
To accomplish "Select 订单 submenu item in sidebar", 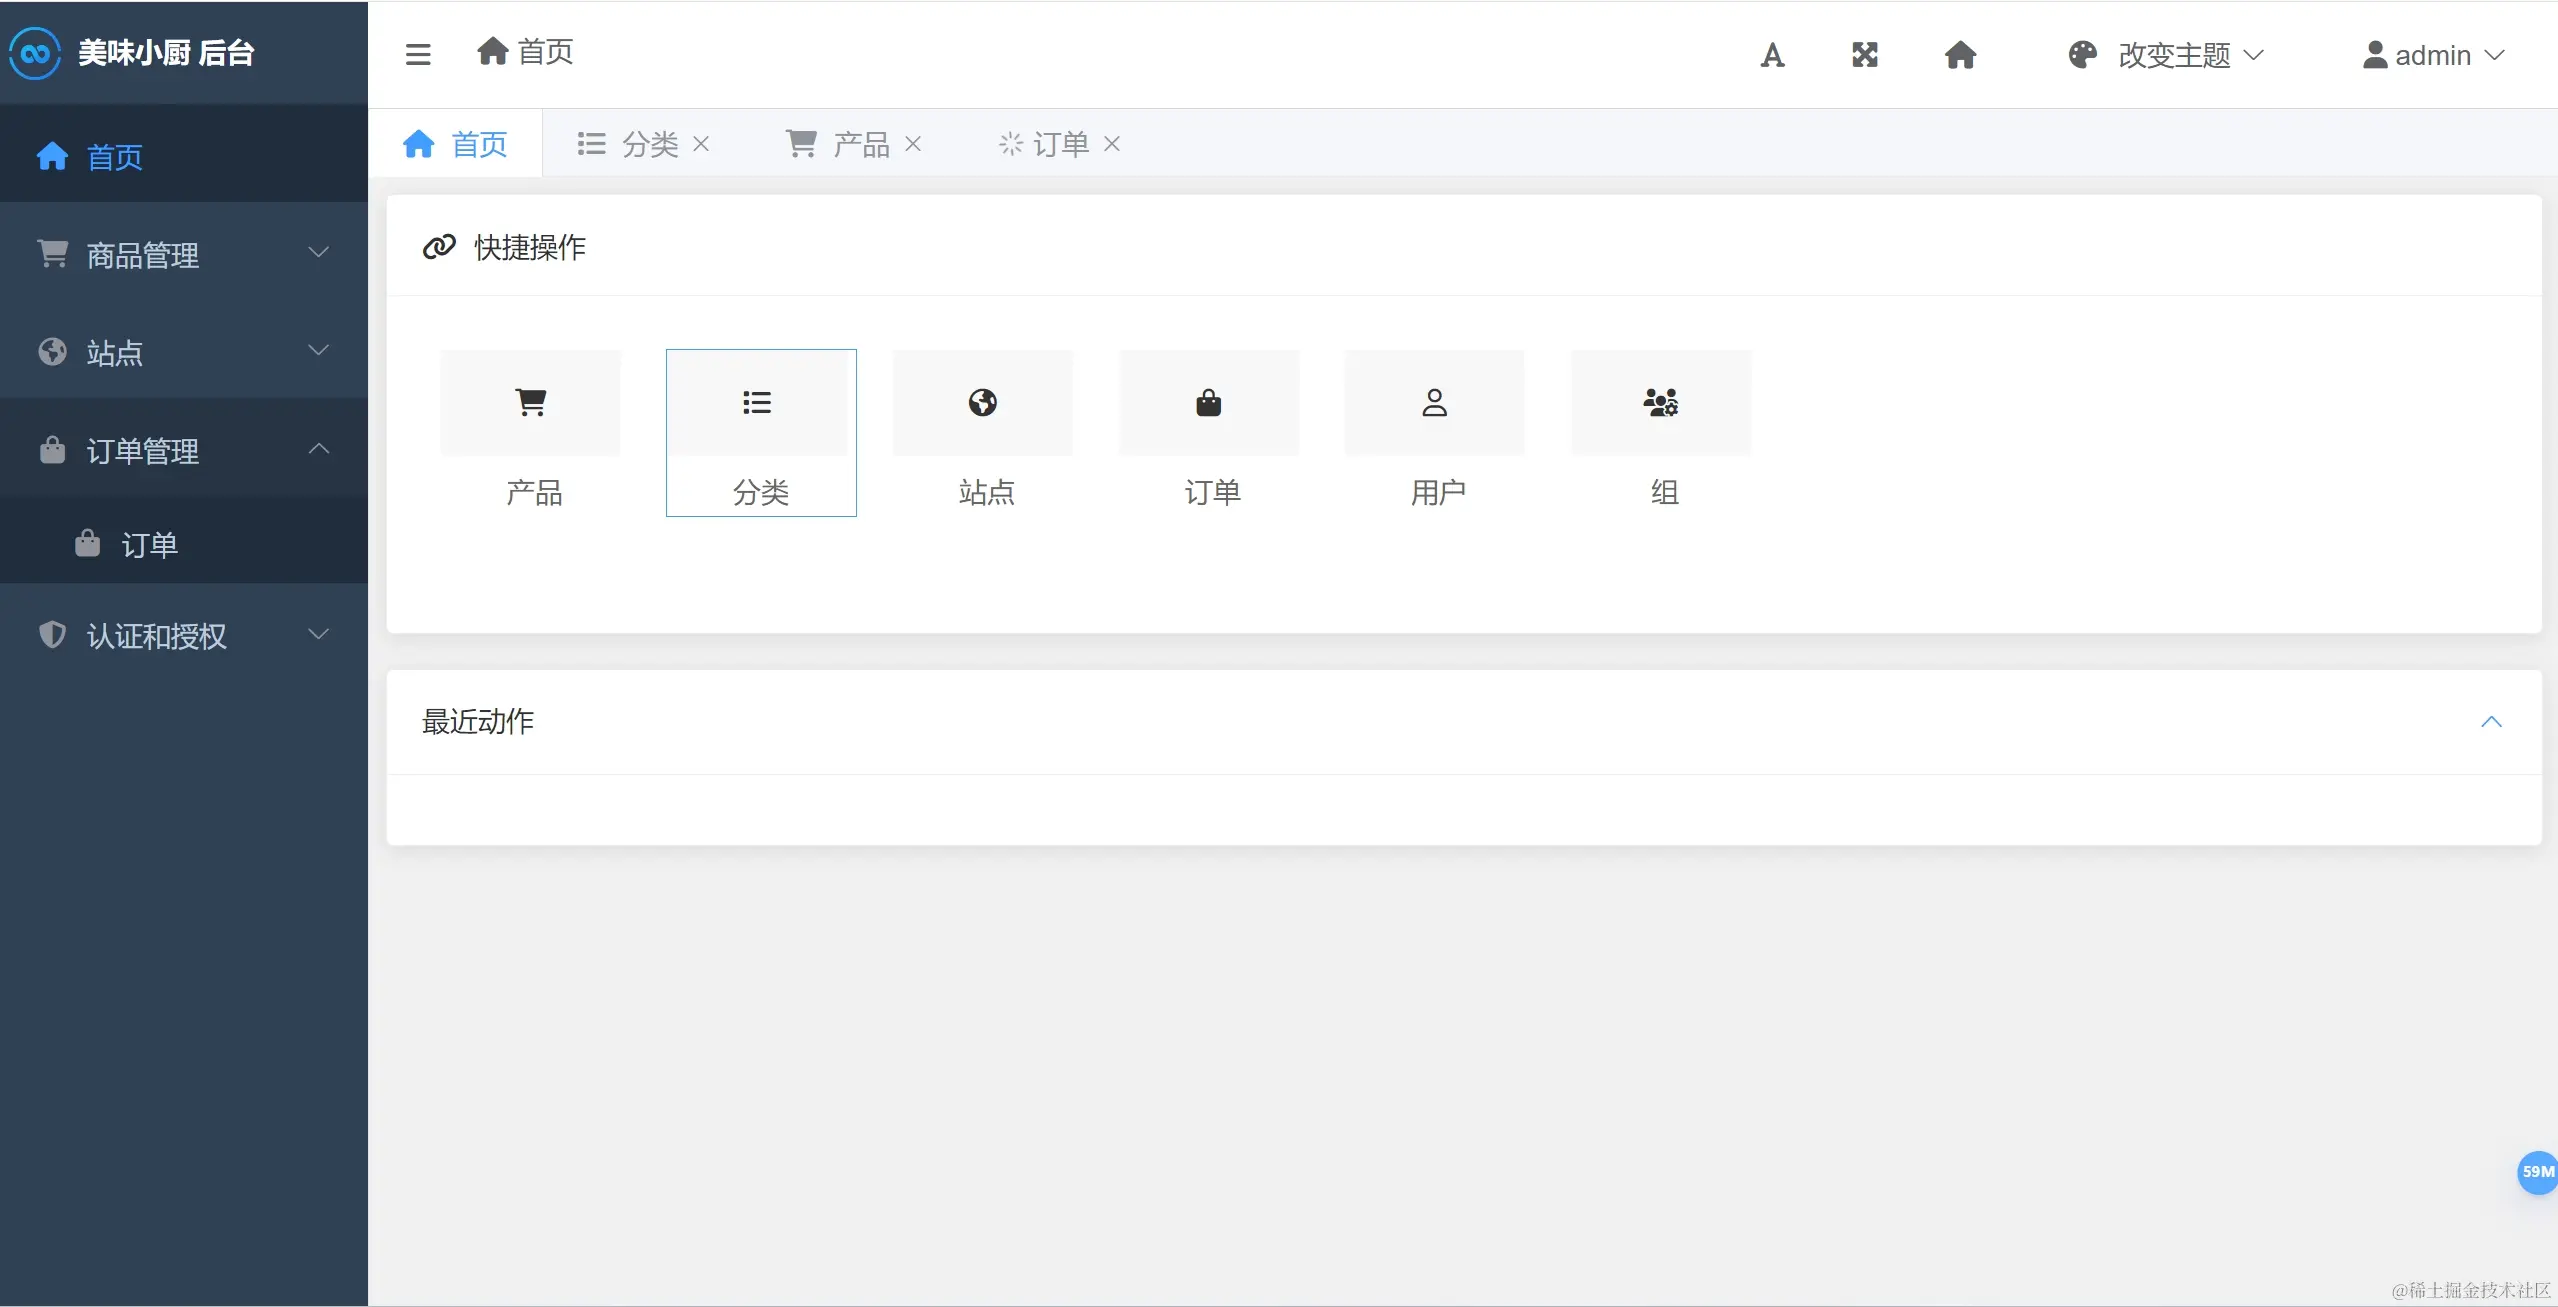I will (x=149, y=544).
